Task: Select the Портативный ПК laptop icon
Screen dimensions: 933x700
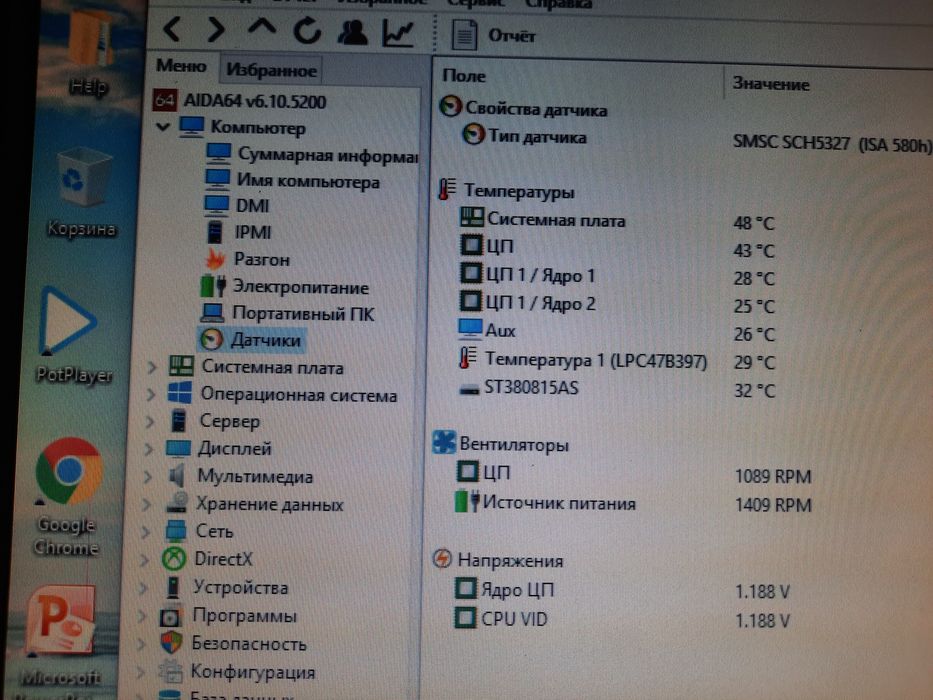Action: pos(212,312)
